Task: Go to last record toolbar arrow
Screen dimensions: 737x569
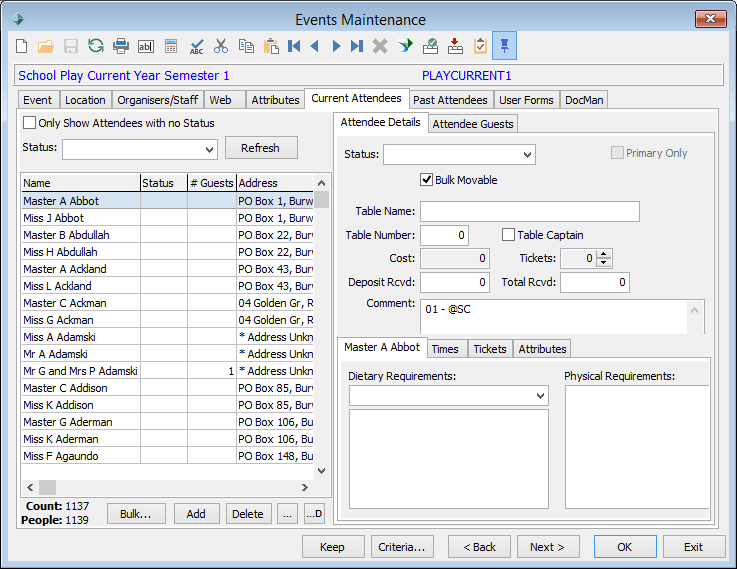Action: 357,46
